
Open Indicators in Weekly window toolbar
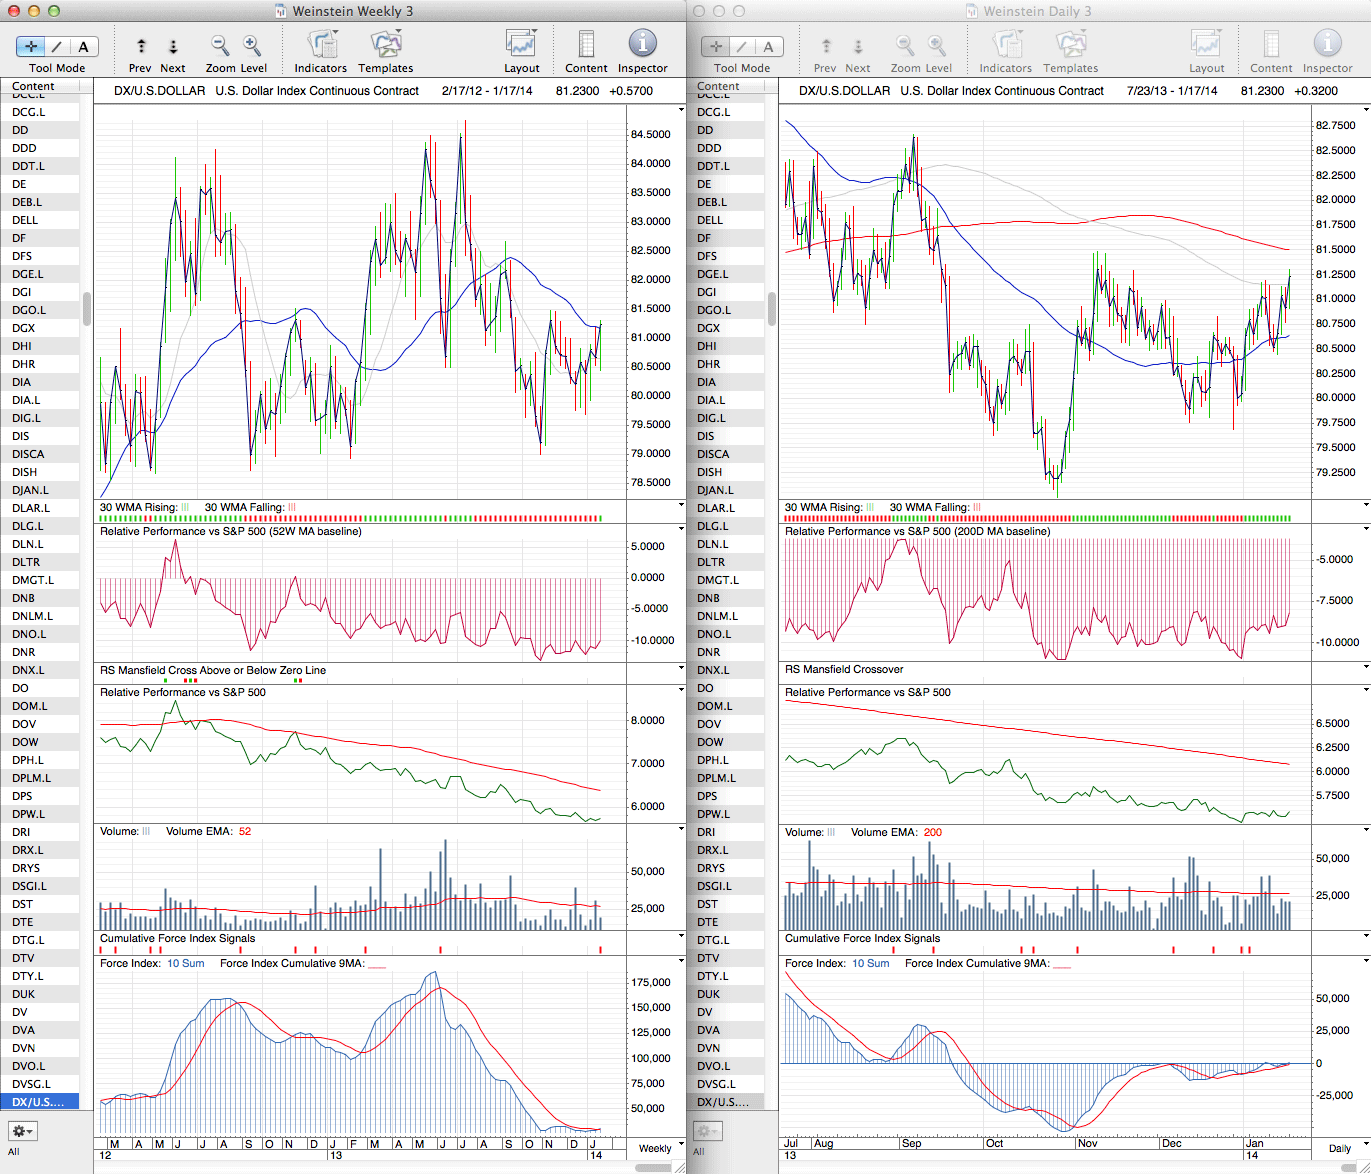[320, 45]
